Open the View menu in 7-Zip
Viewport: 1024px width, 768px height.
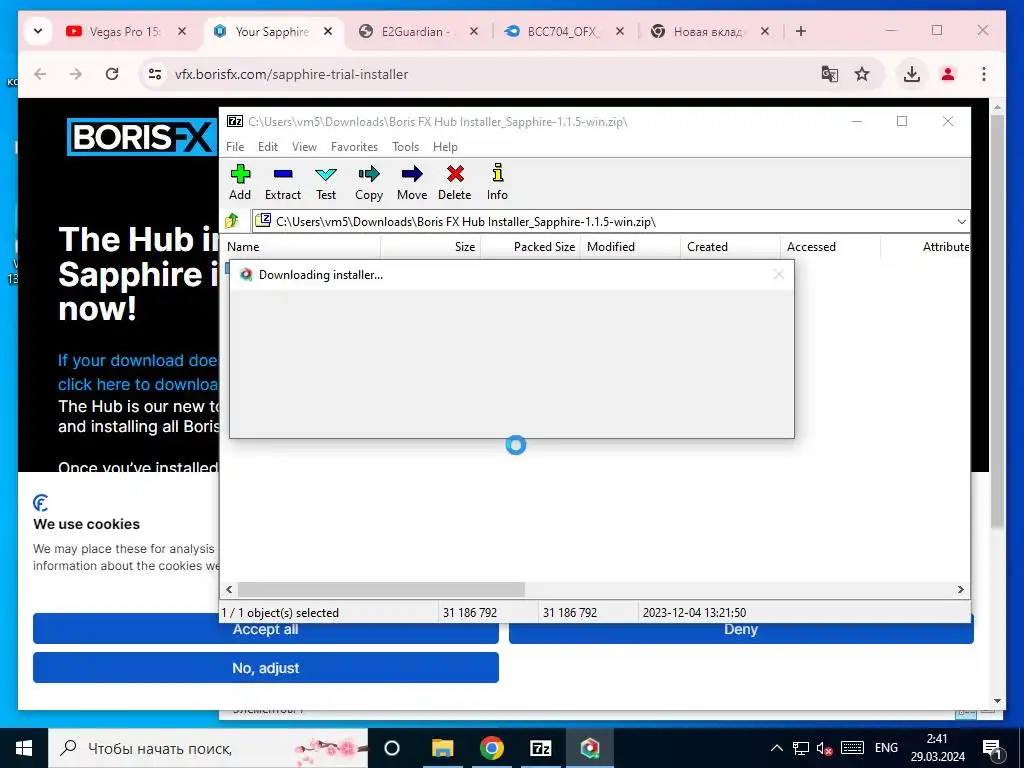[304, 147]
